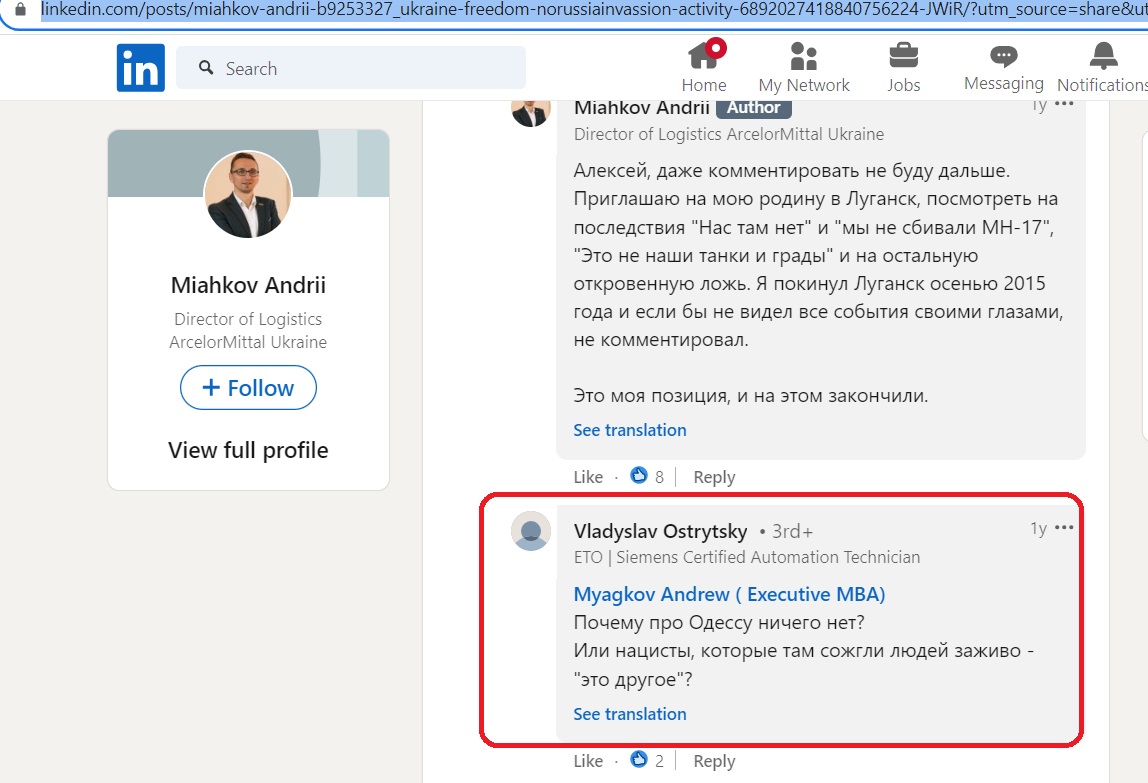The image size is (1148, 783).
Task: Like Vladyslav Ostrytsky's comment
Action: click(588, 761)
